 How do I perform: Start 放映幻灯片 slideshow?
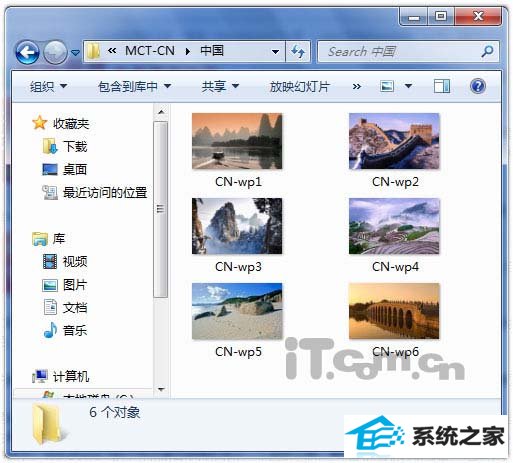tap(300, 87)
